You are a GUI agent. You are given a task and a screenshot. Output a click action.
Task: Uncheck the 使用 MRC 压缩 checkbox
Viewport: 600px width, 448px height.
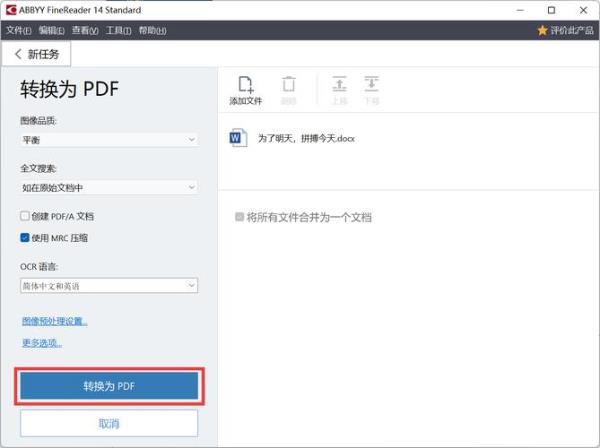click(x=25, y=238)
